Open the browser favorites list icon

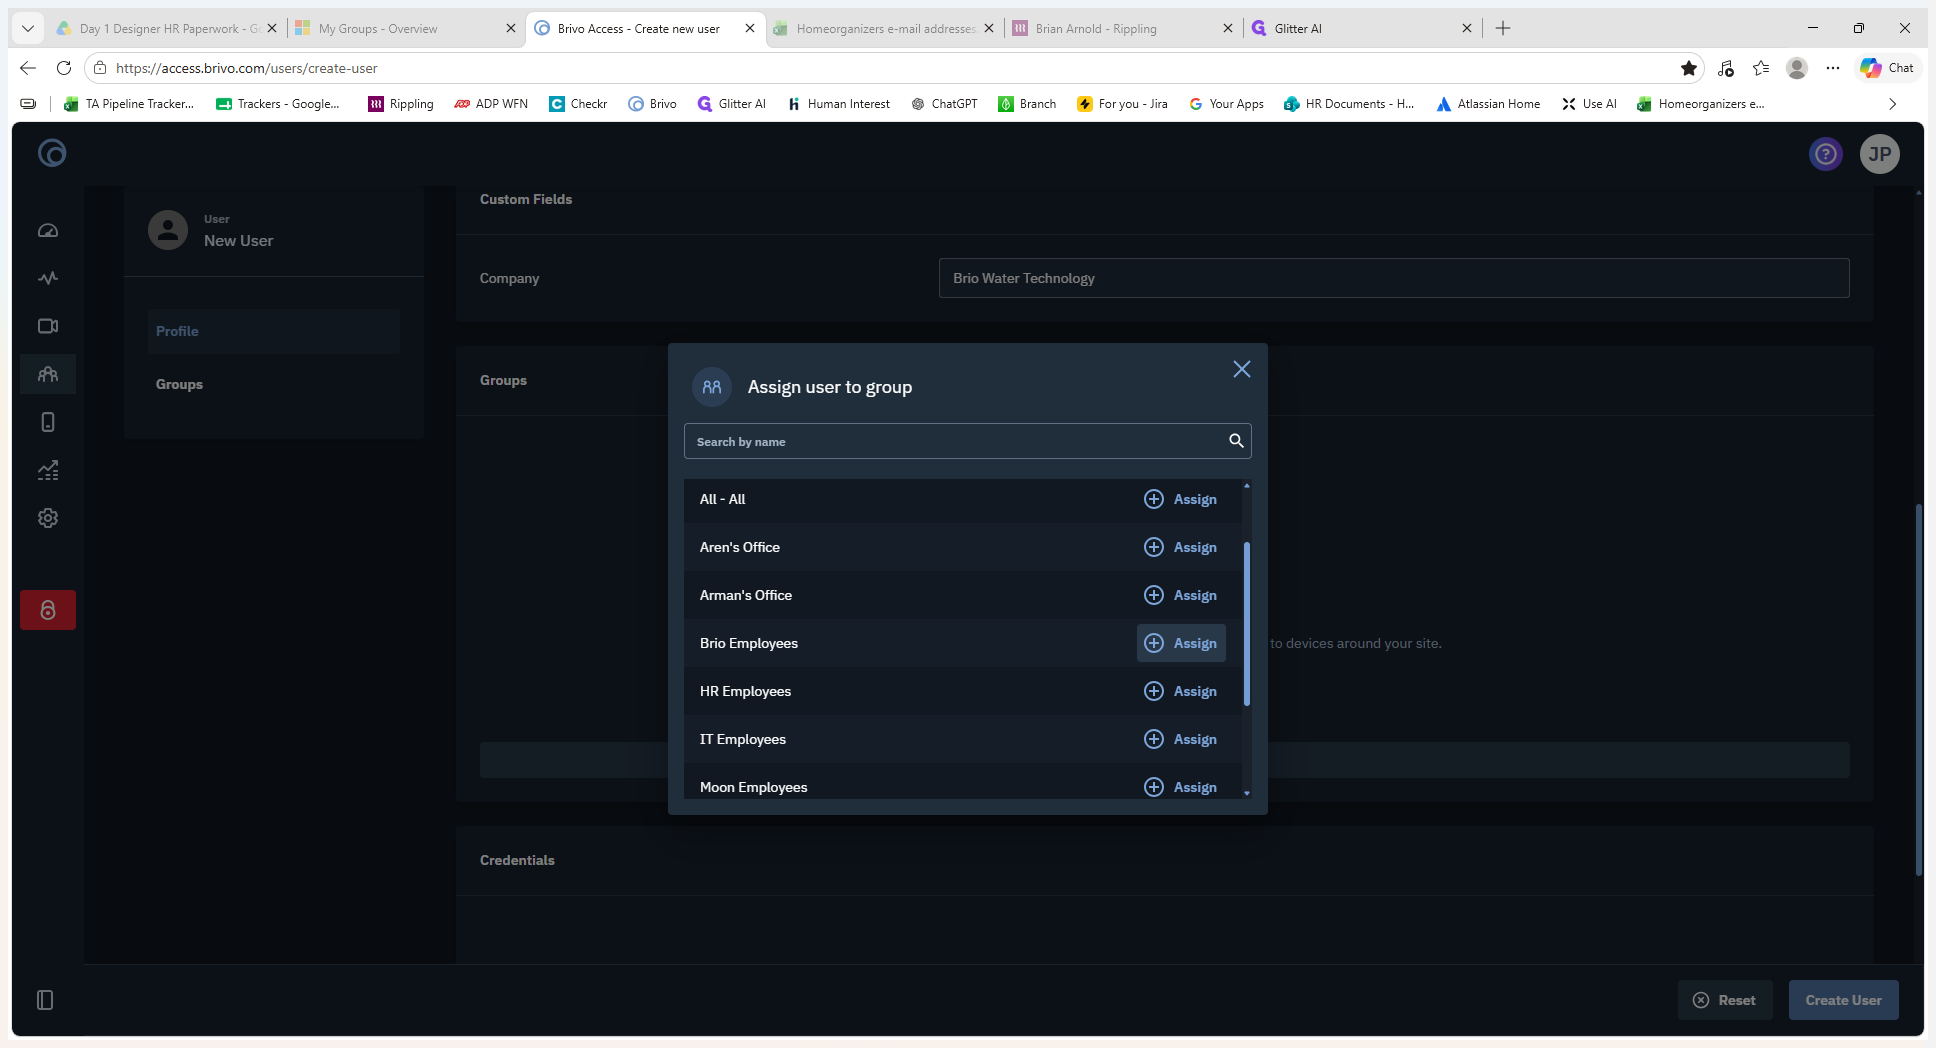click(x=1761, y=68)
